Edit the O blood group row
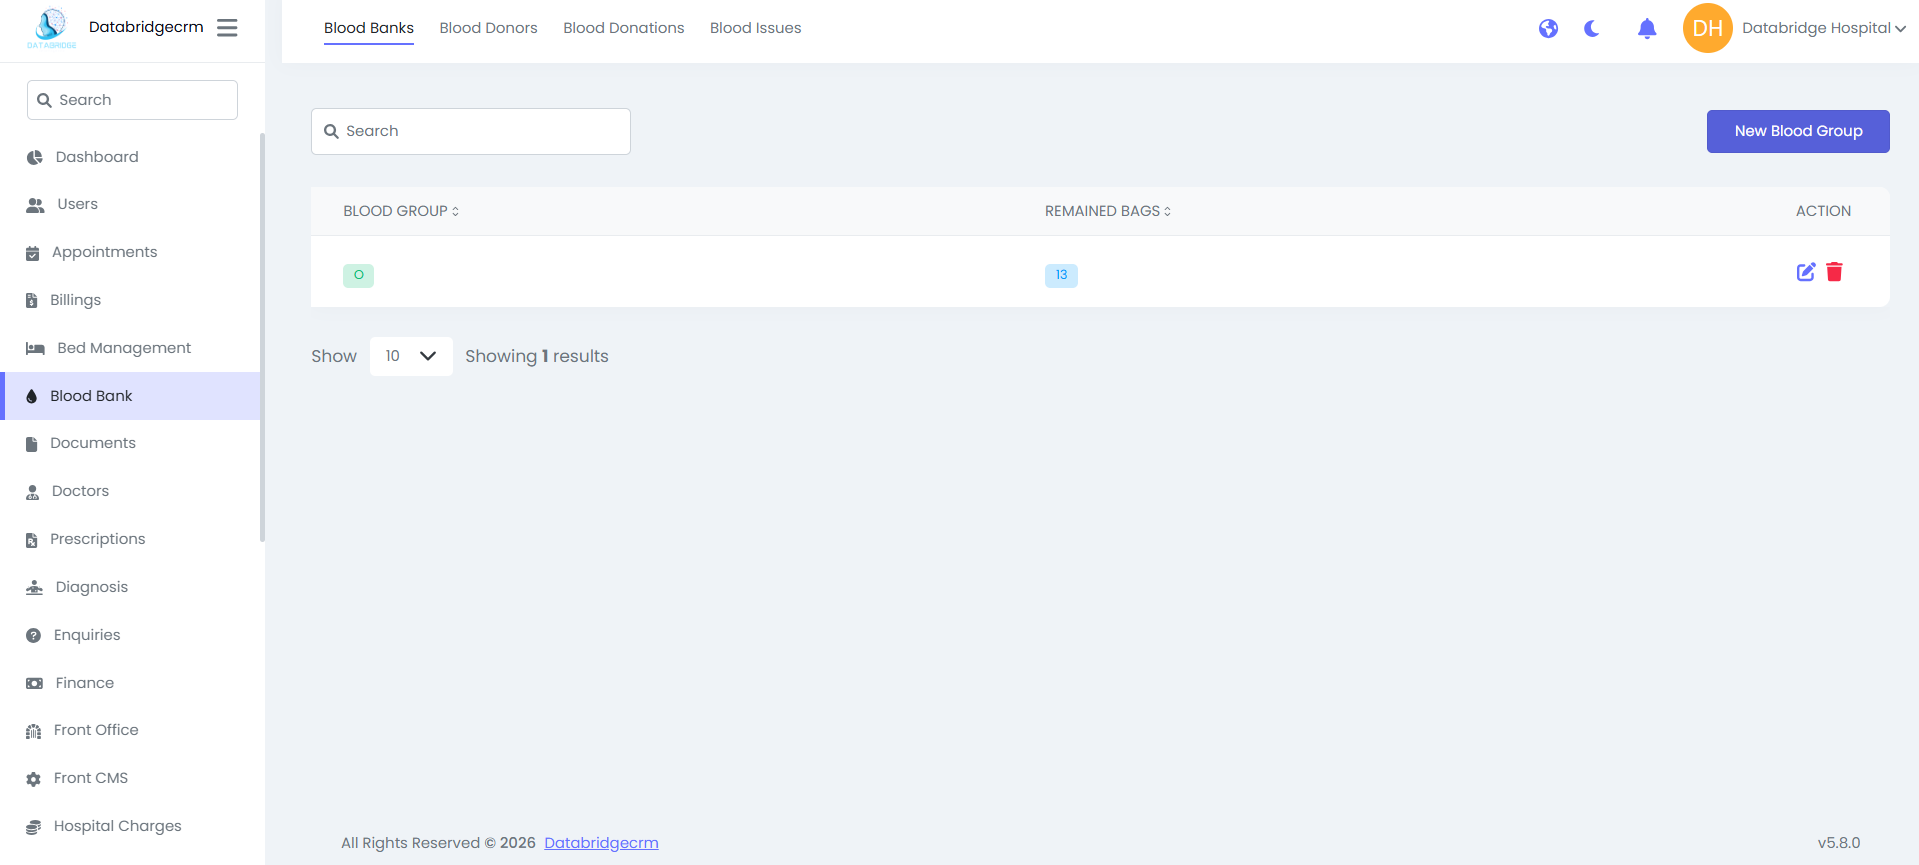 pyautogui.click(x=1806, y=272)
